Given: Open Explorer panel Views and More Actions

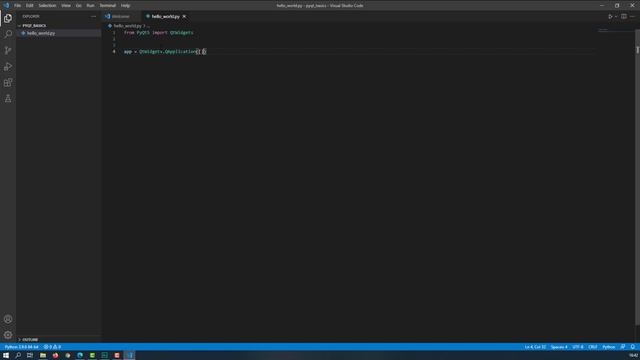Looking at the screenshot, I should (93, 16).
